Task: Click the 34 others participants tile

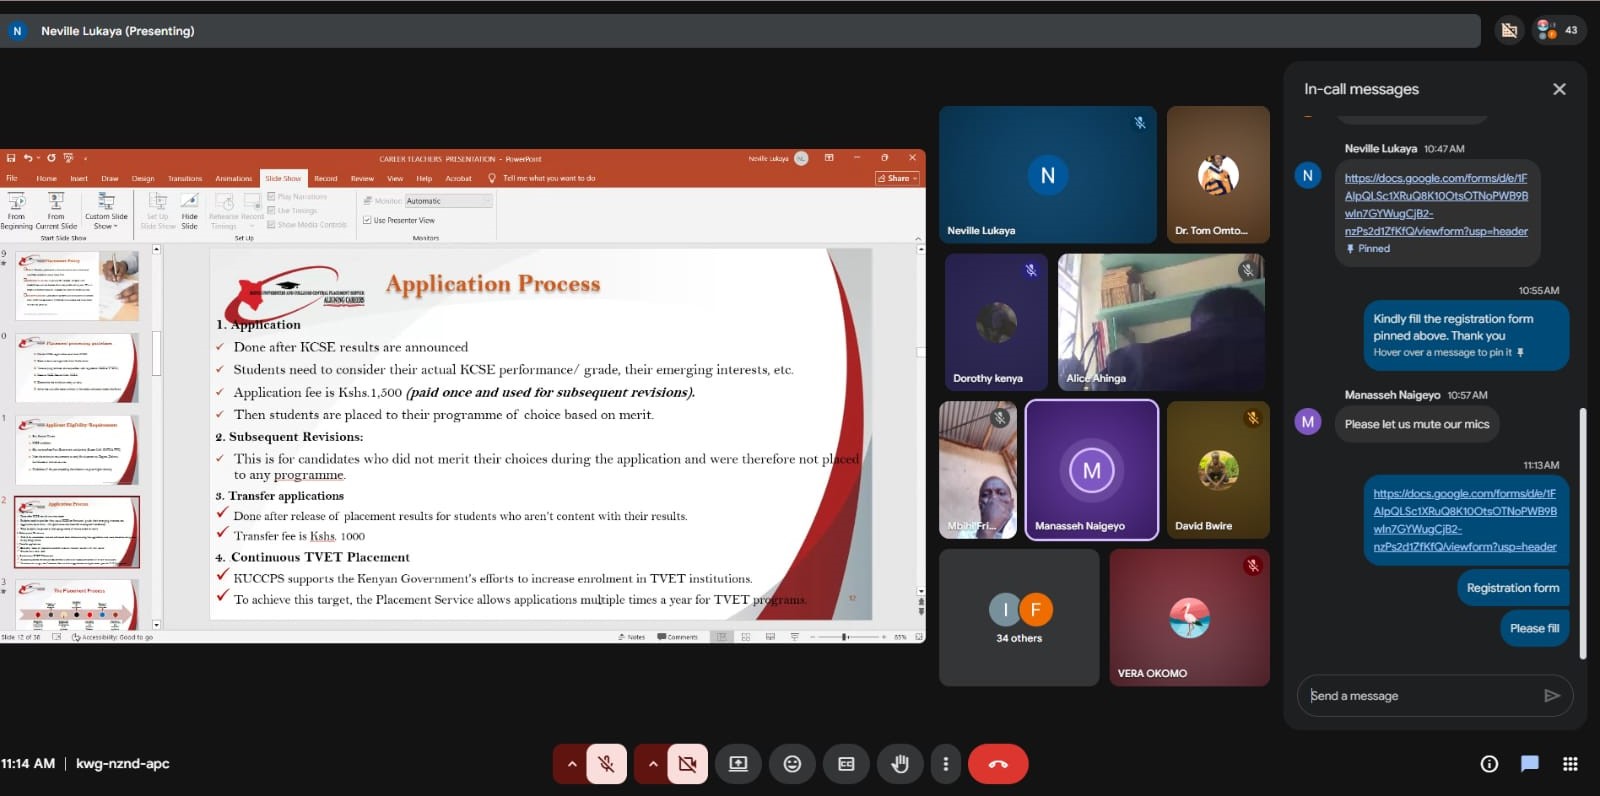Action: tap(1019, 617)
